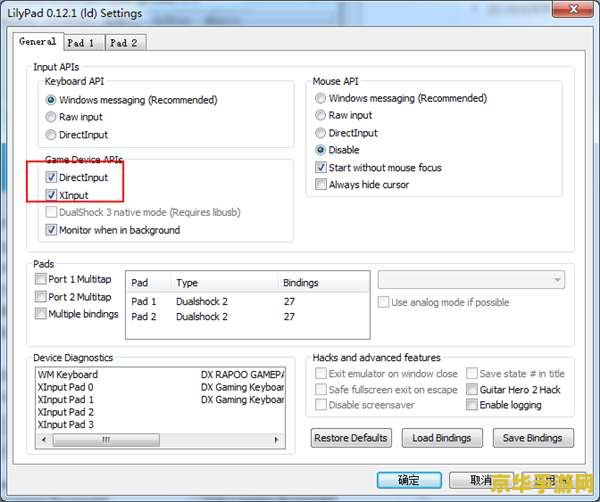Select XInput Pad 2 device
The width and height of the screenshot is (600, 502).
[65, 412]
